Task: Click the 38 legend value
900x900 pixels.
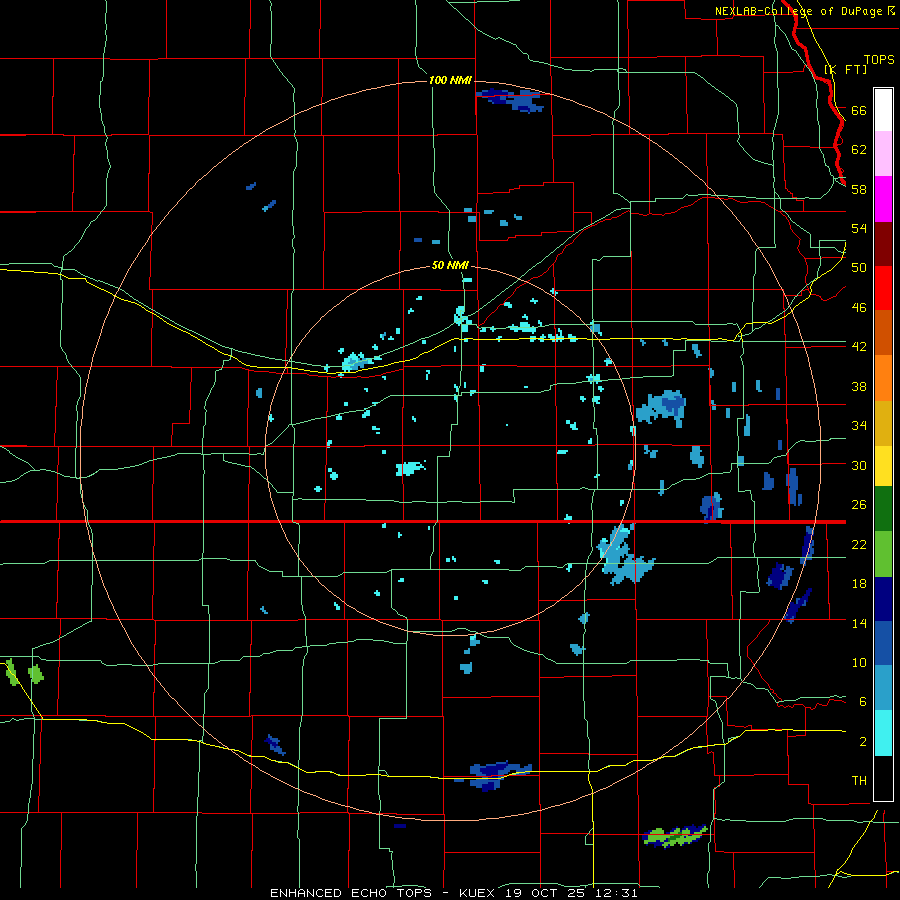Action: coord(859,386)
